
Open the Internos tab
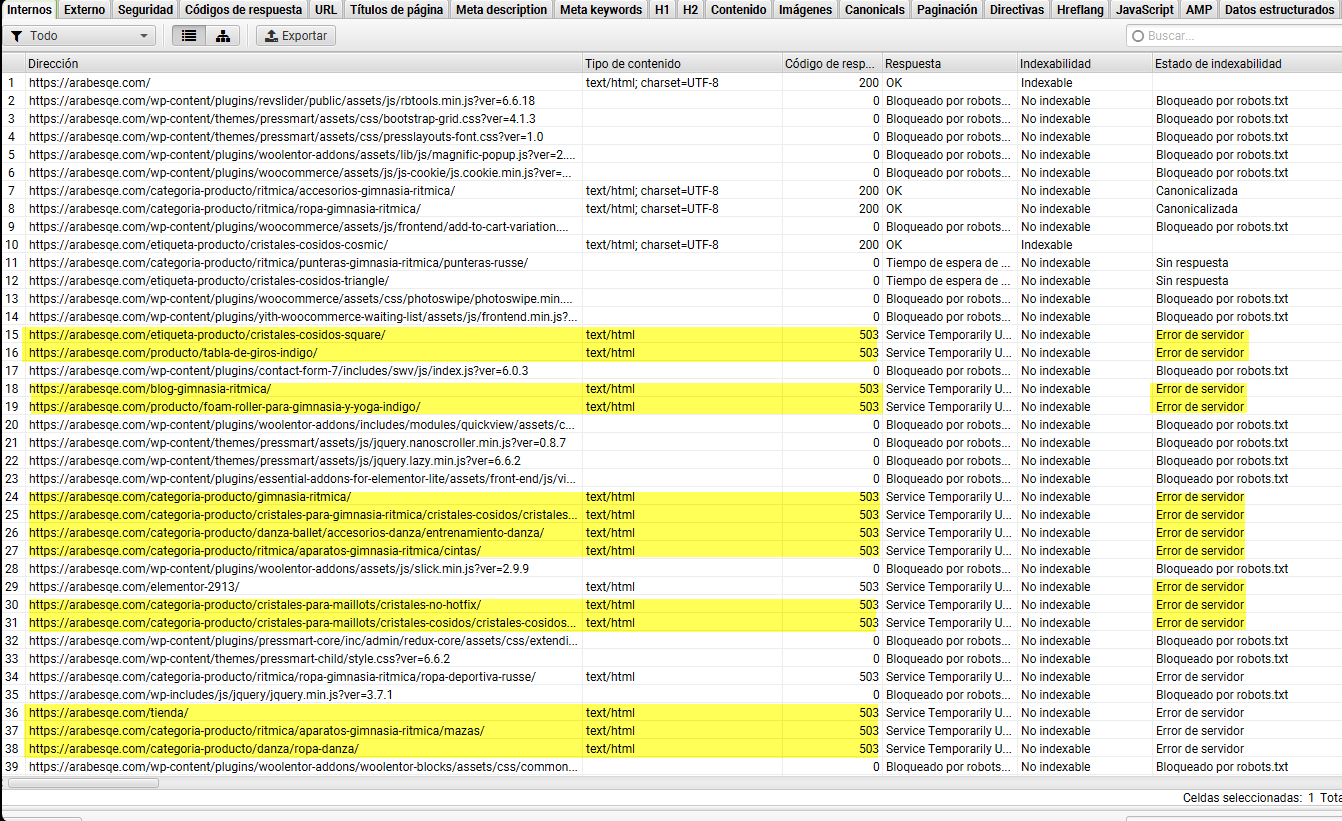(x=29, y=10)
